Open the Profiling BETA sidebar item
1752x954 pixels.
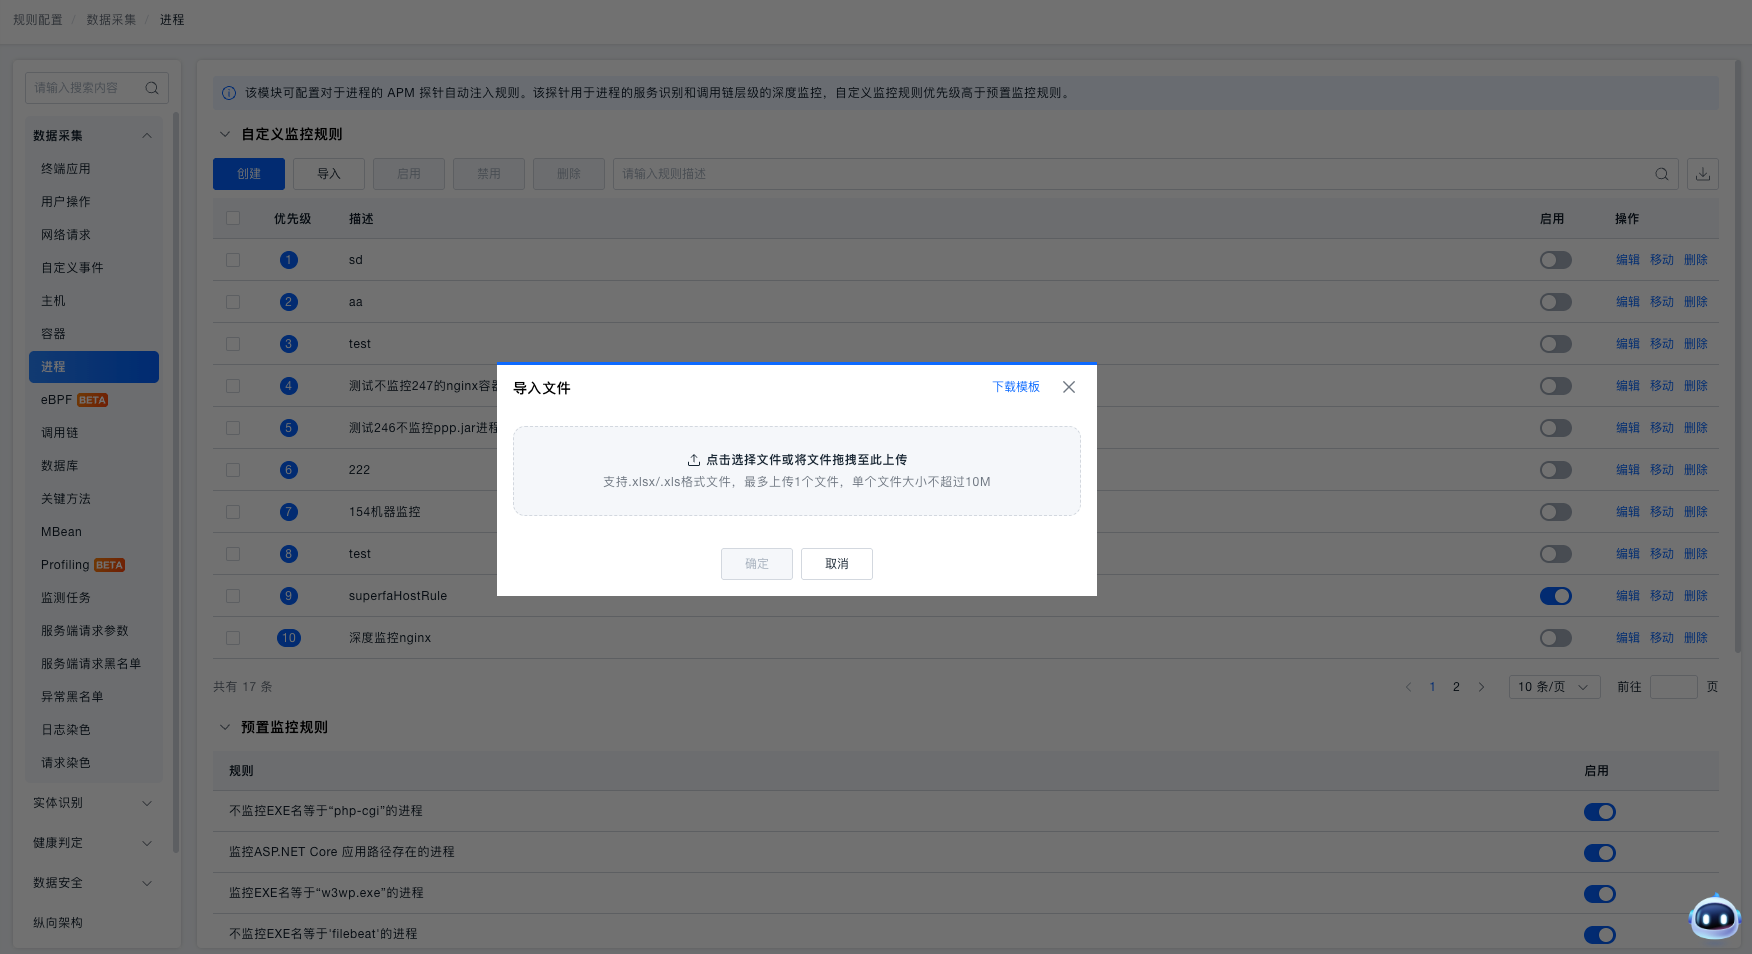[x=94, y=565]
